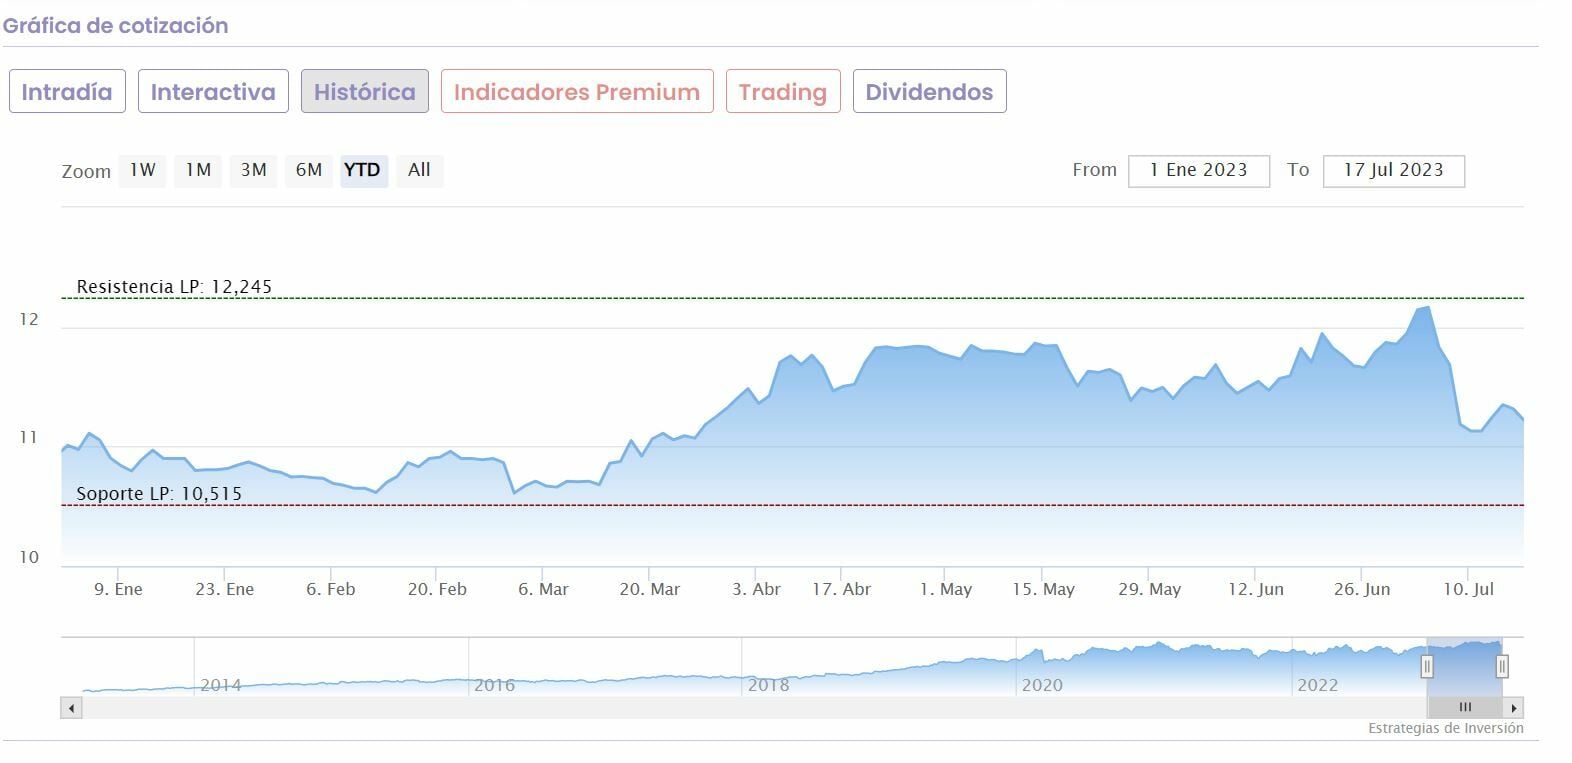Set zoom range to 1M

pyautogui.click(x=198, y=170)
